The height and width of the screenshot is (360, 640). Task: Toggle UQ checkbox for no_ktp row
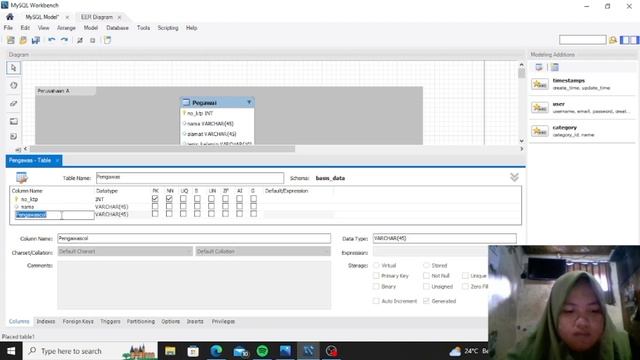point(183,199)
